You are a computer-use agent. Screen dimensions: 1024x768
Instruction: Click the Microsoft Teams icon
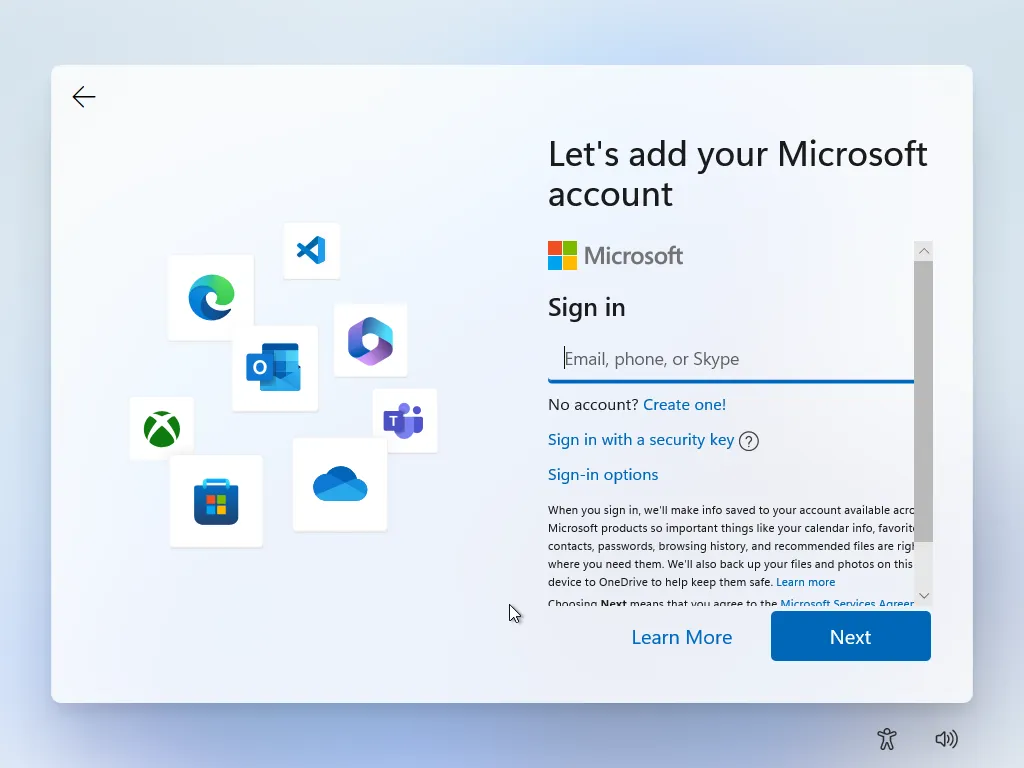pos(406,420)
